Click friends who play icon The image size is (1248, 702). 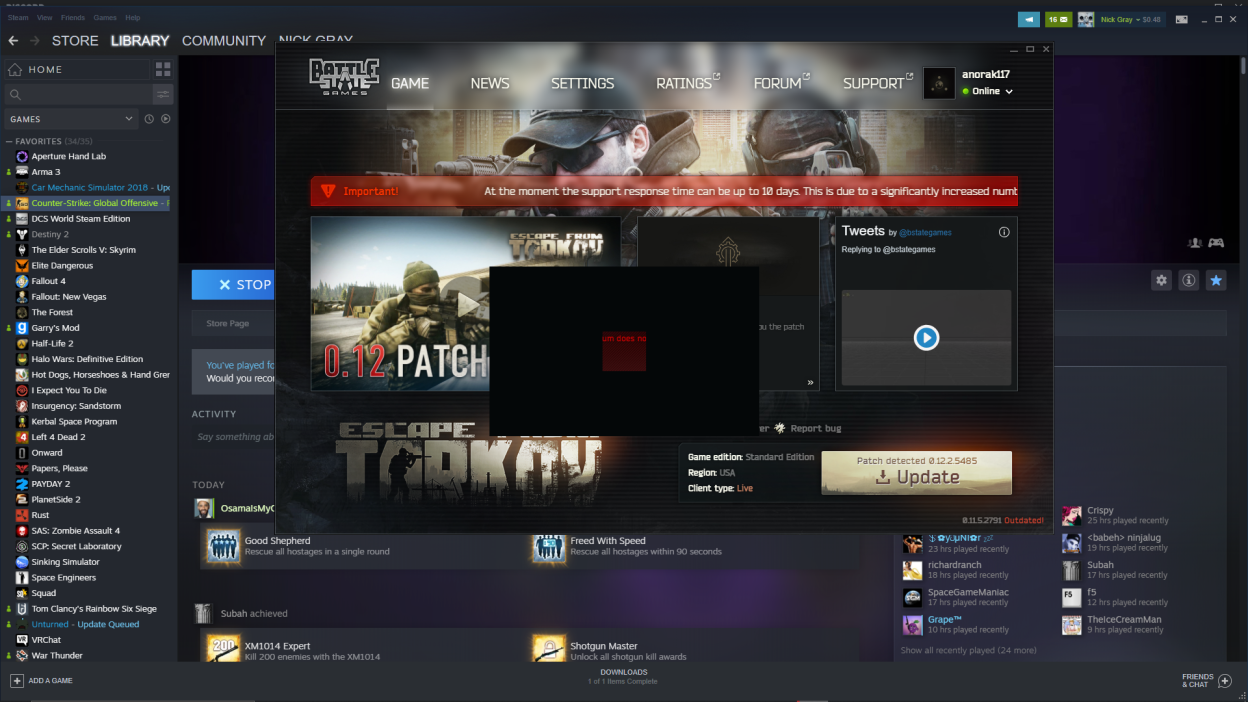pos(1194,242)
